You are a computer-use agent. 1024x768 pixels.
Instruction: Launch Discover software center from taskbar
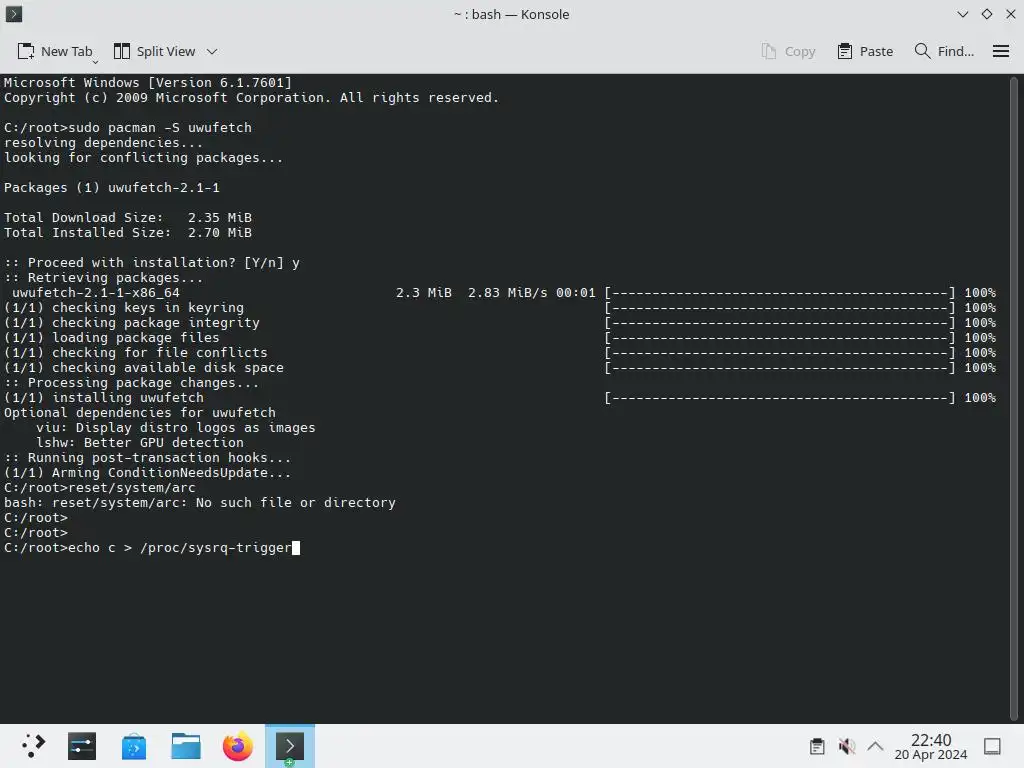tap(134, 746)
